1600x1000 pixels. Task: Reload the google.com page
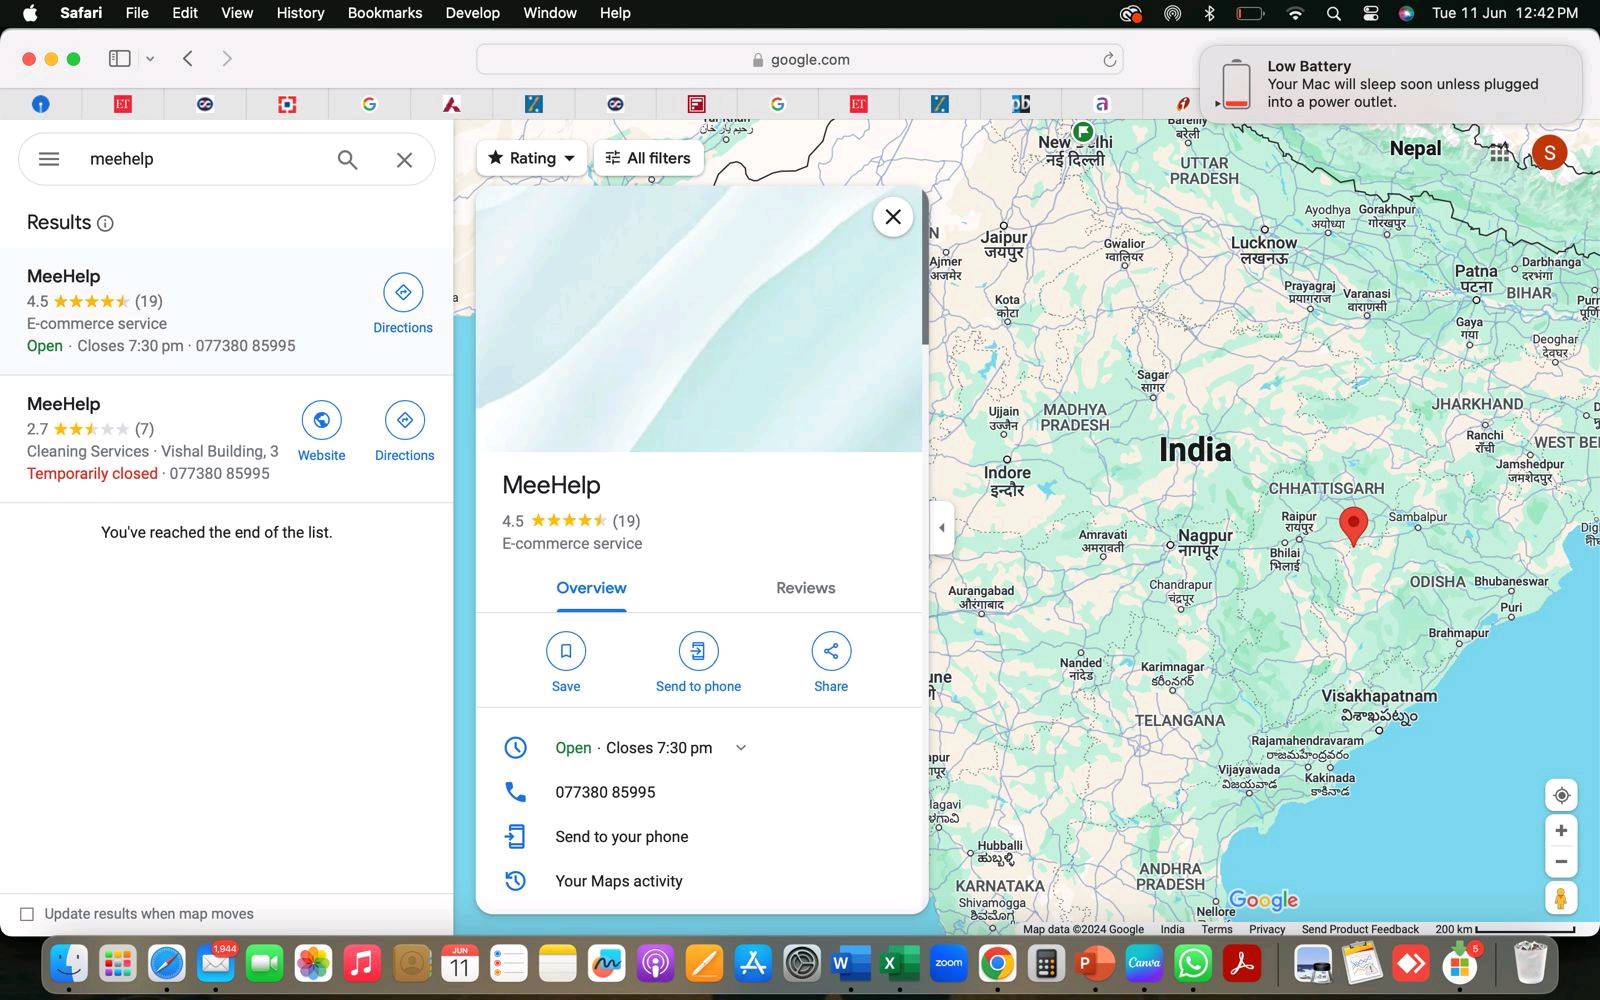point(1109,60)
